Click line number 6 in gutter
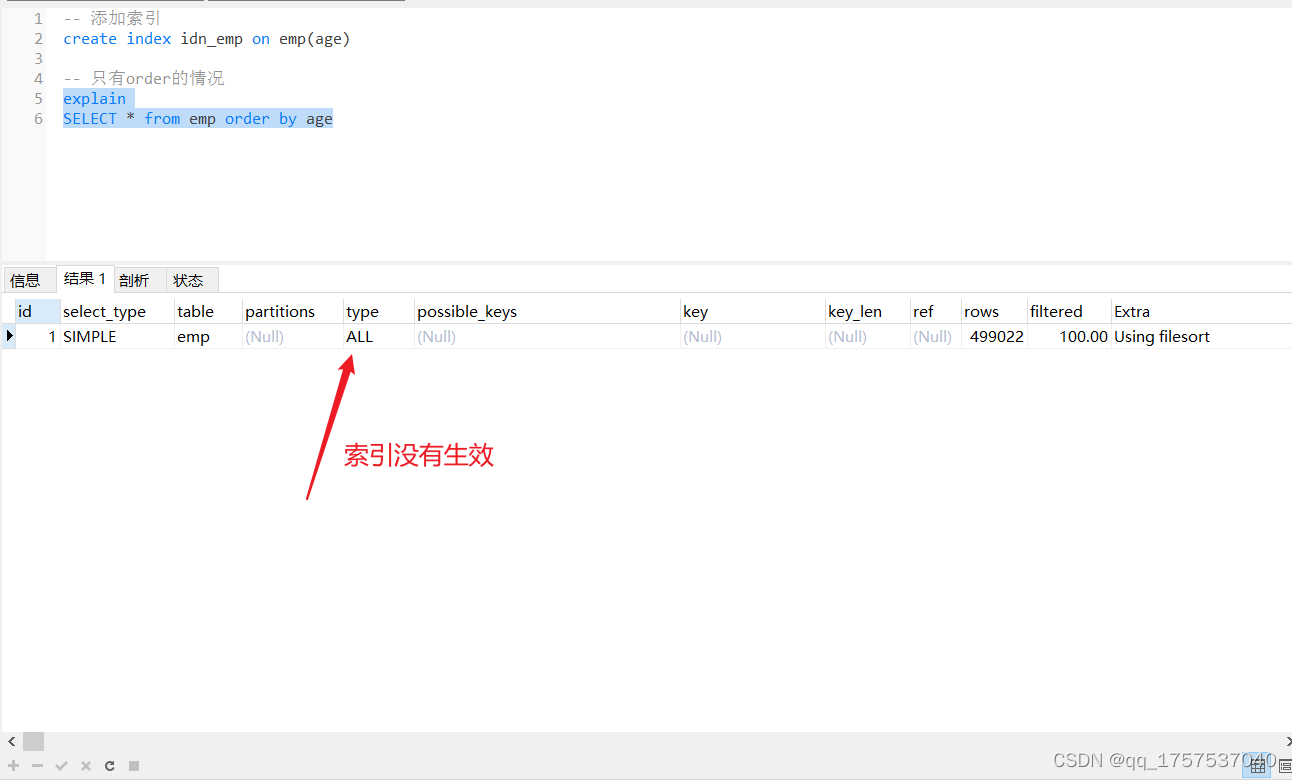This screenshot has width=1292, height=780. (38, 119)
